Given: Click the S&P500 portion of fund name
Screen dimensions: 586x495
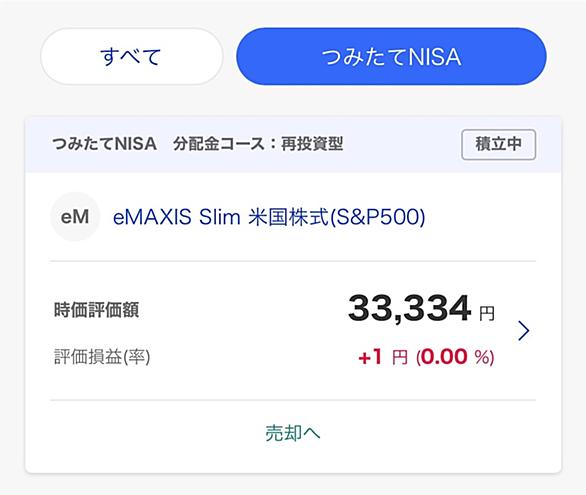Looking at the screenshot, I should (378, 217).
